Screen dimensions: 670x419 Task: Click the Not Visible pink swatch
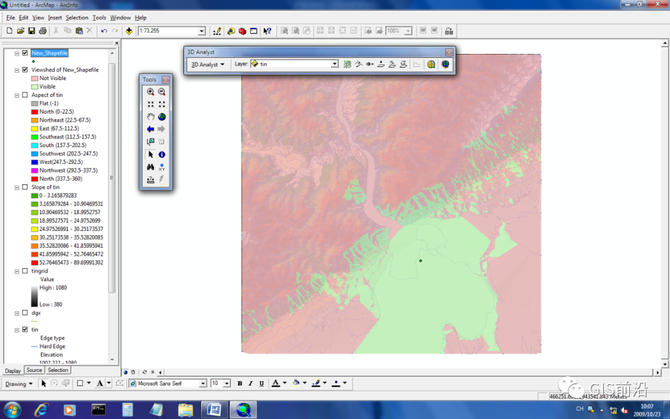point(34,78)
